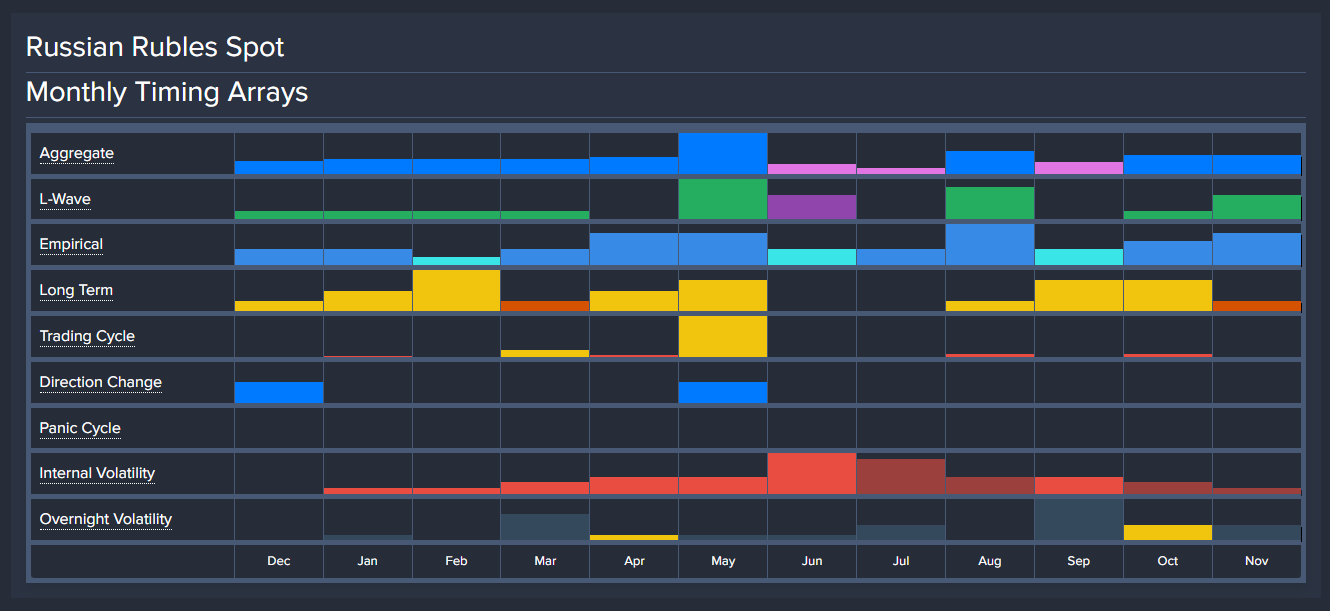Screen dimensions: 1330x611
Task: Select the Panic Cycle label
Action: click(x=80, y=428)
